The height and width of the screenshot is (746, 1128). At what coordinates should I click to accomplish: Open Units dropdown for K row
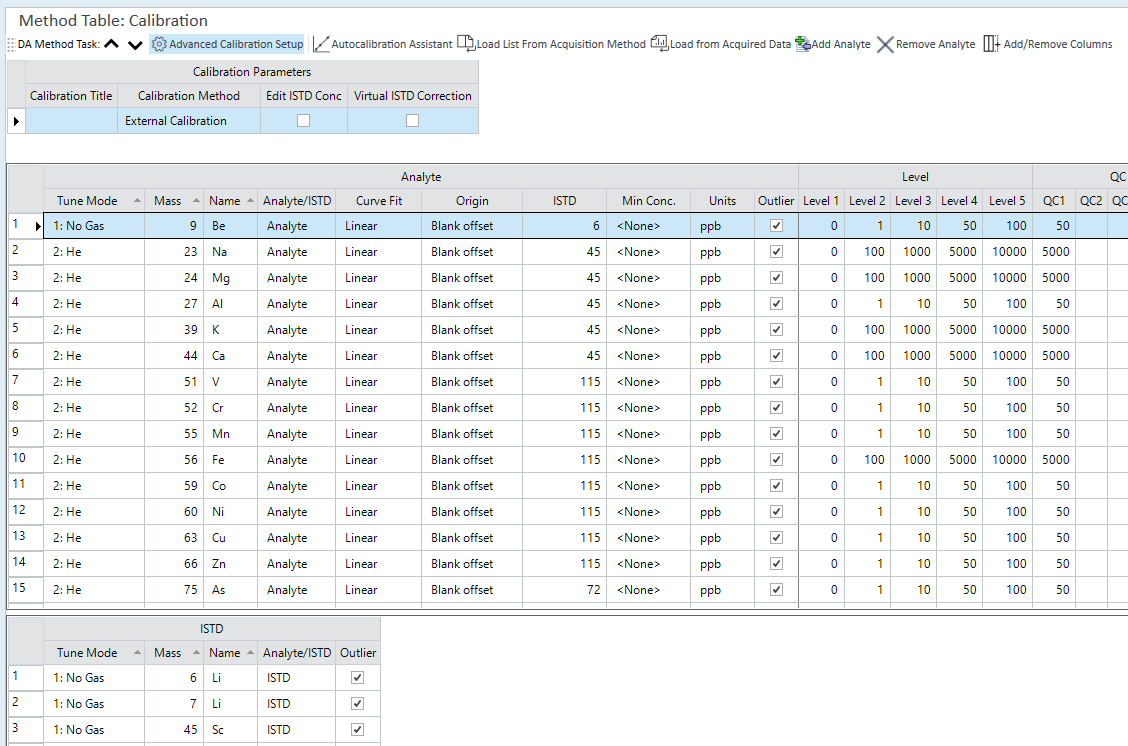click(722, 329)
